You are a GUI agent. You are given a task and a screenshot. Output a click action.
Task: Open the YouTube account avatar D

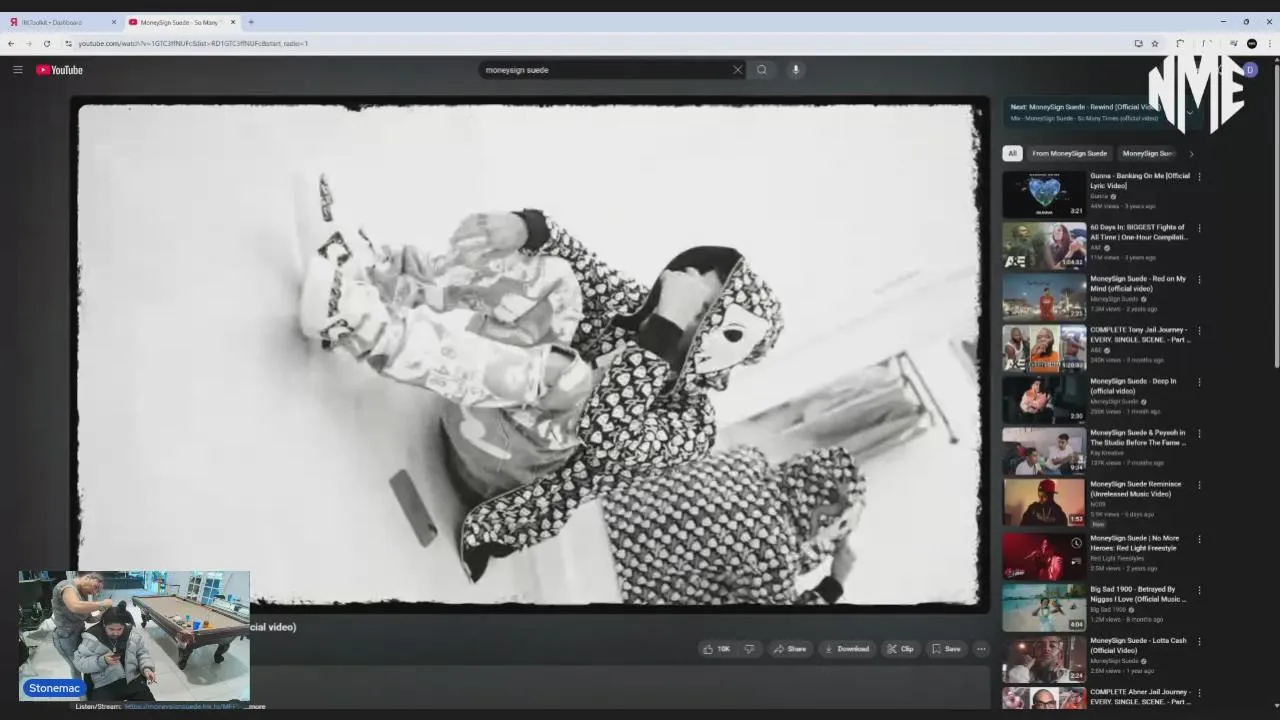(x=1250, y=69)
